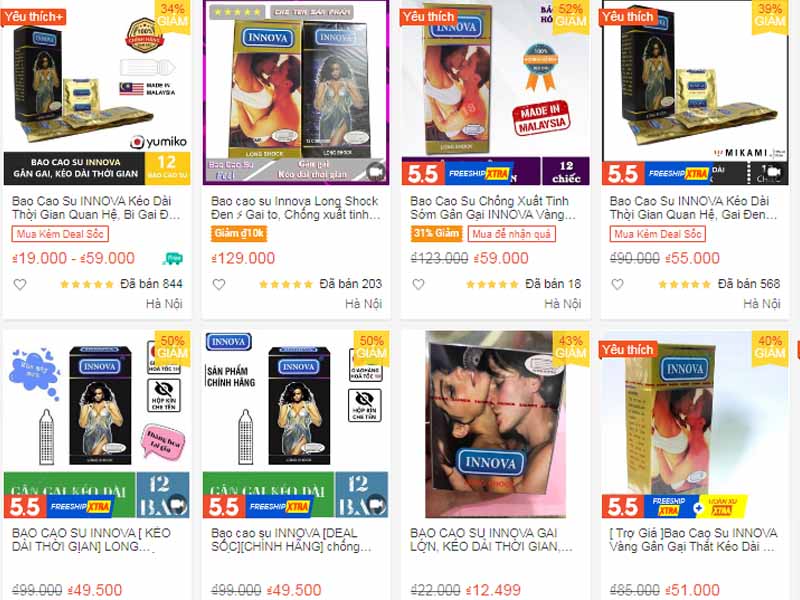Open kissing couple INNOVA box thumbnail
Image resolution: width=800 pixels, height=600 pixels.
[495, 424]
